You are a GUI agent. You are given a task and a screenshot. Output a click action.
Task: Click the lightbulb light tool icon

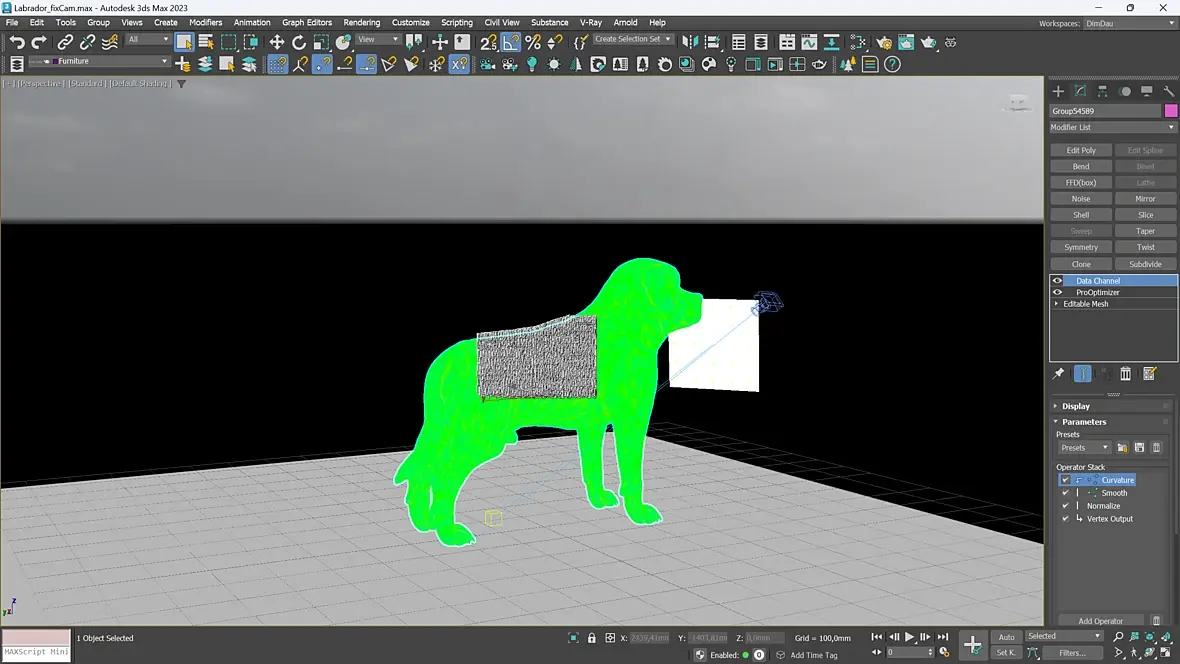532,64
